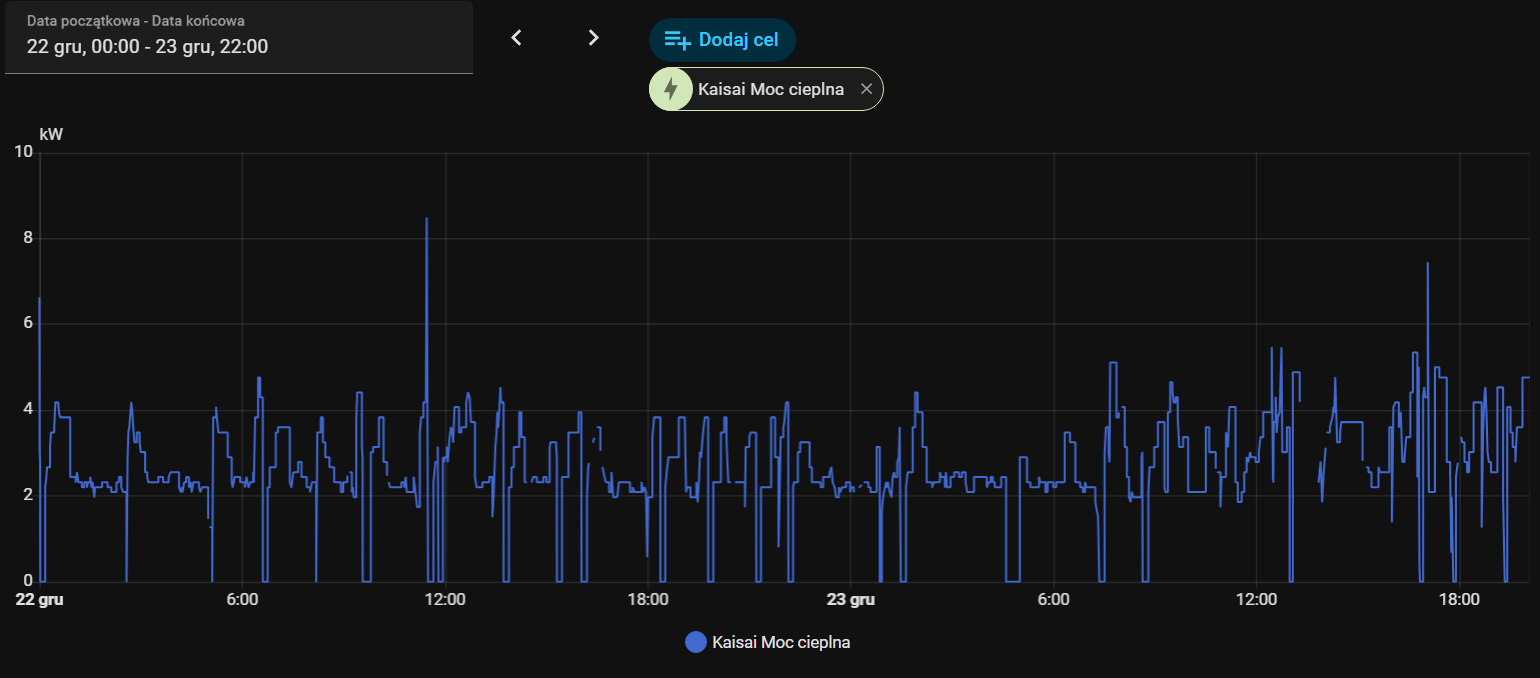Remove the Kaisai Moc cieplna chip
The height and width of the screenshot is (678, 1540).
[867, 89]
